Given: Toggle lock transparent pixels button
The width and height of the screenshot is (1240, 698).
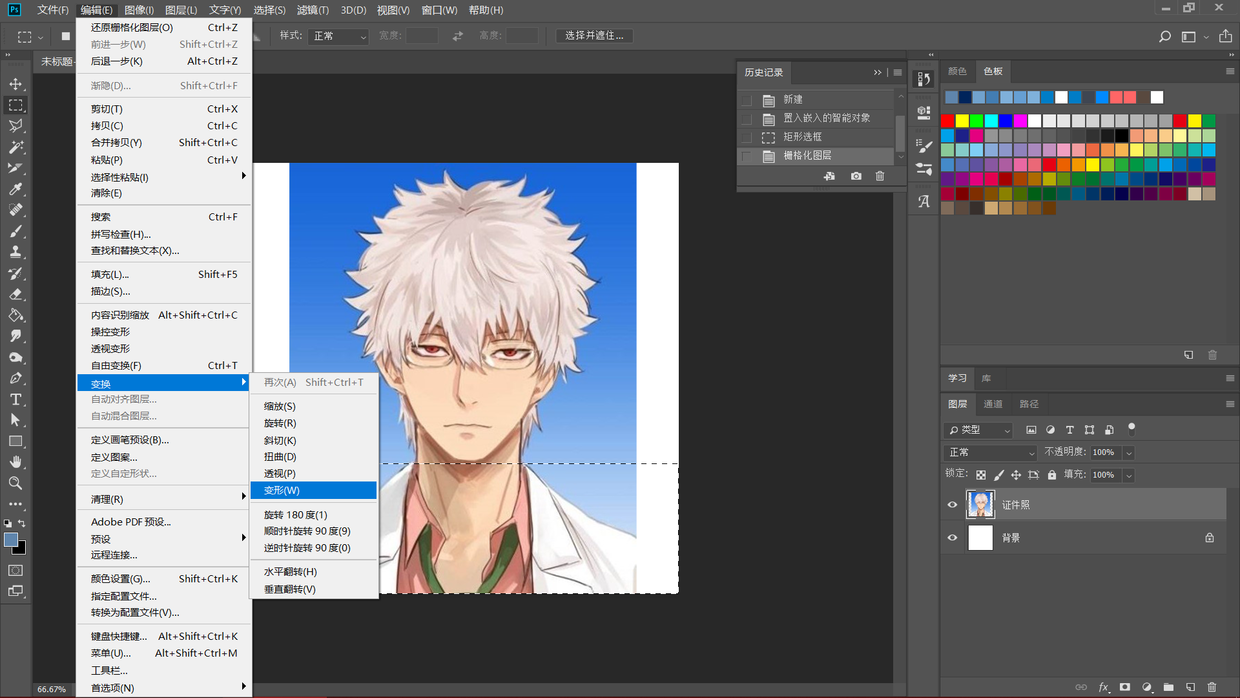Looking at the screenshot, I should (x=981, y=475).
